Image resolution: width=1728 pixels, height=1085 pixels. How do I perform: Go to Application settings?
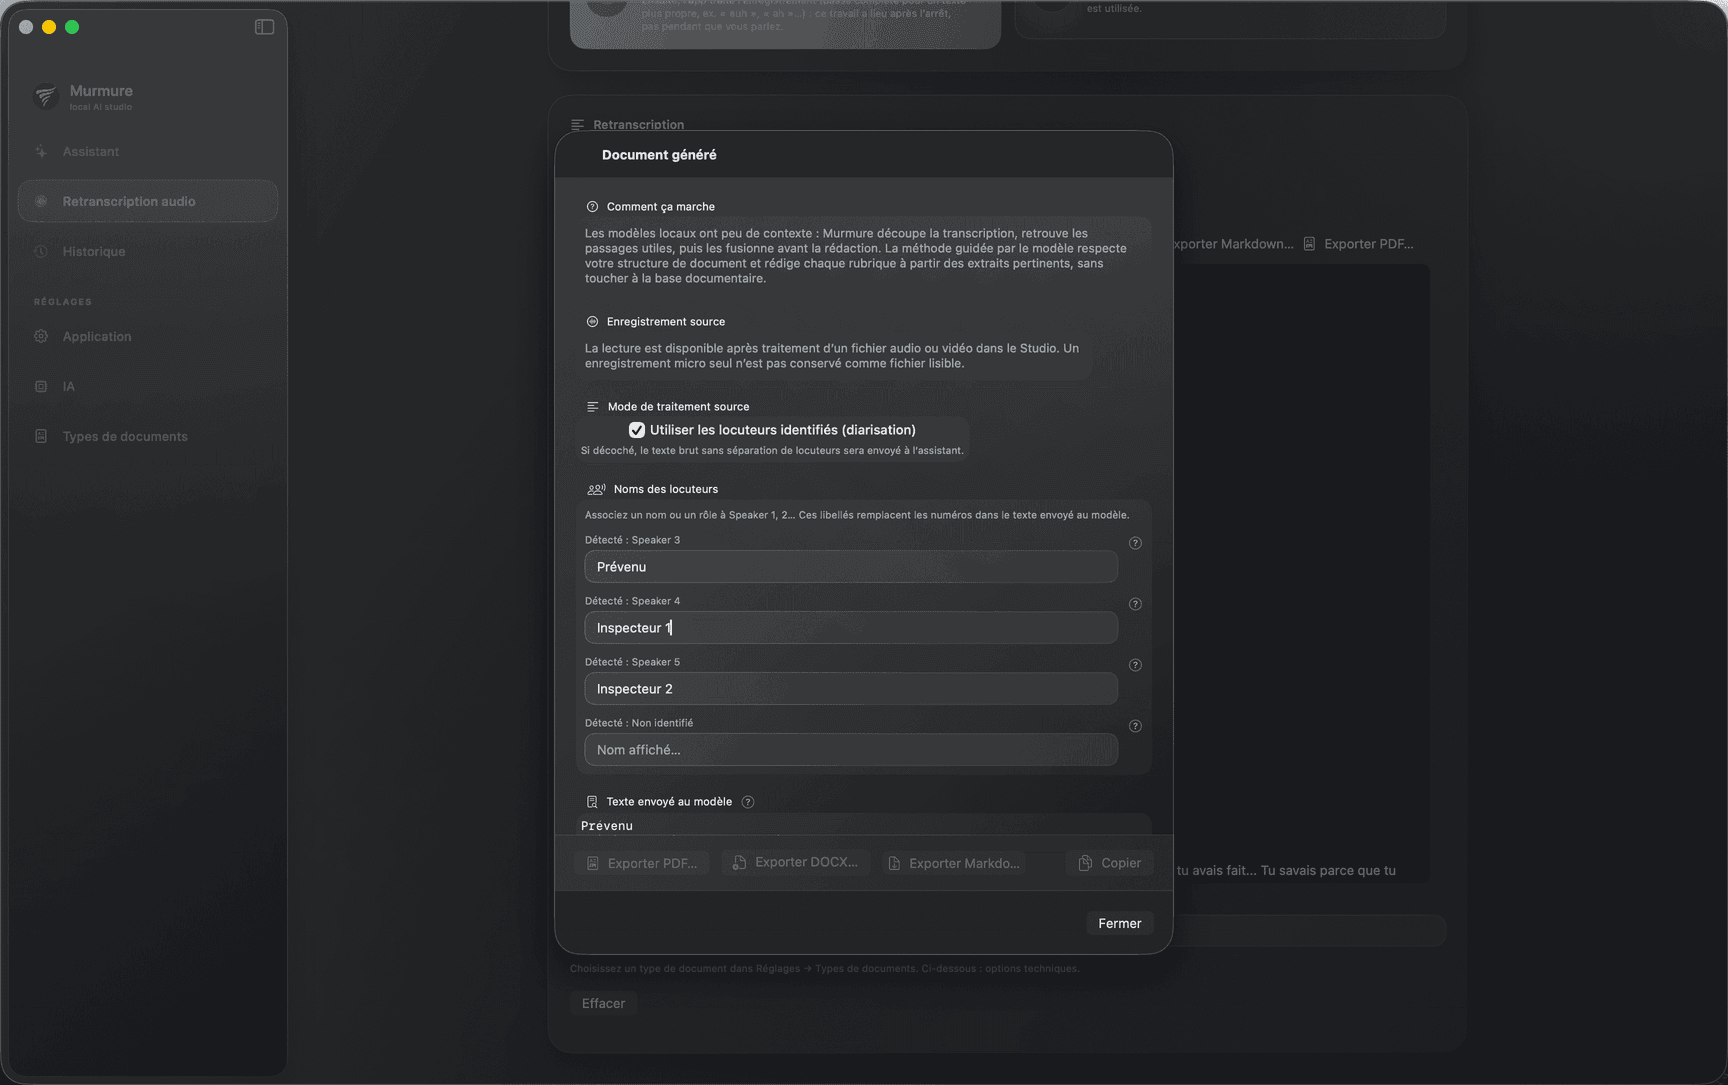point(148,337)
